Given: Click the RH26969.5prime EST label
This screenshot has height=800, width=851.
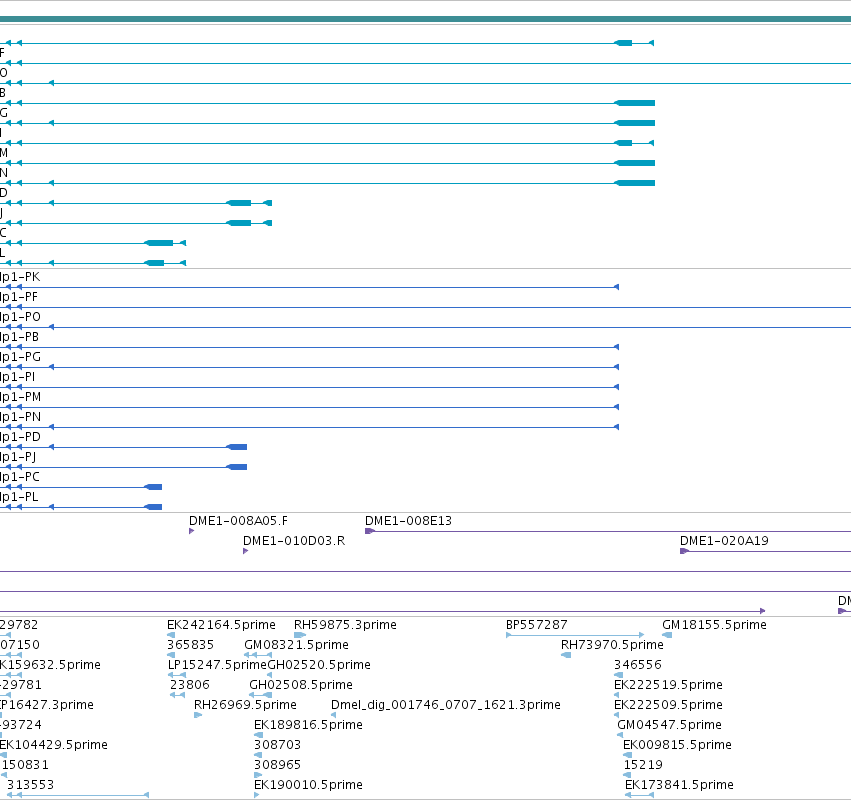Looking at the screenshot, I should click(x=245, y=706).
